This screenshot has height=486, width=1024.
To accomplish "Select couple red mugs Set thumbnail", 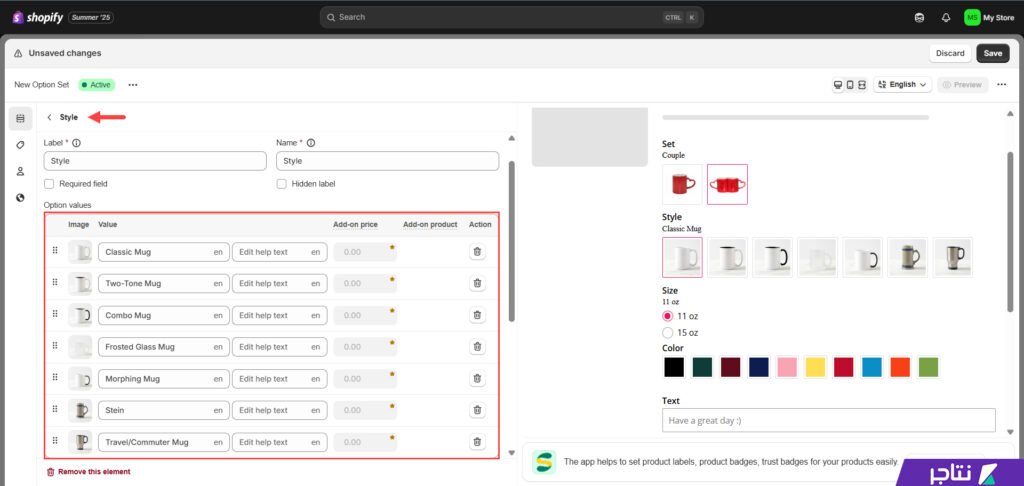I will [x=728, y=184].
